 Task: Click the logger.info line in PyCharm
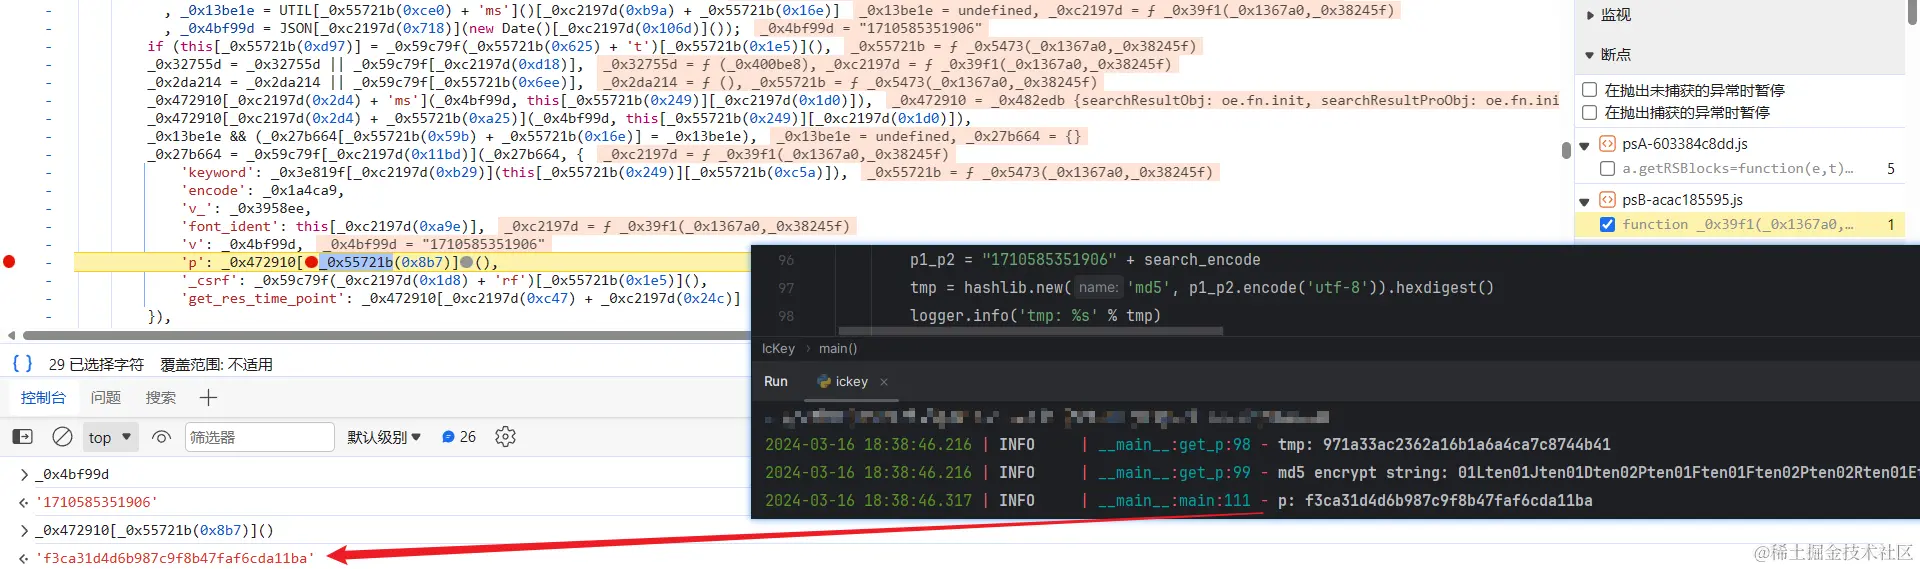(1035, 316)
